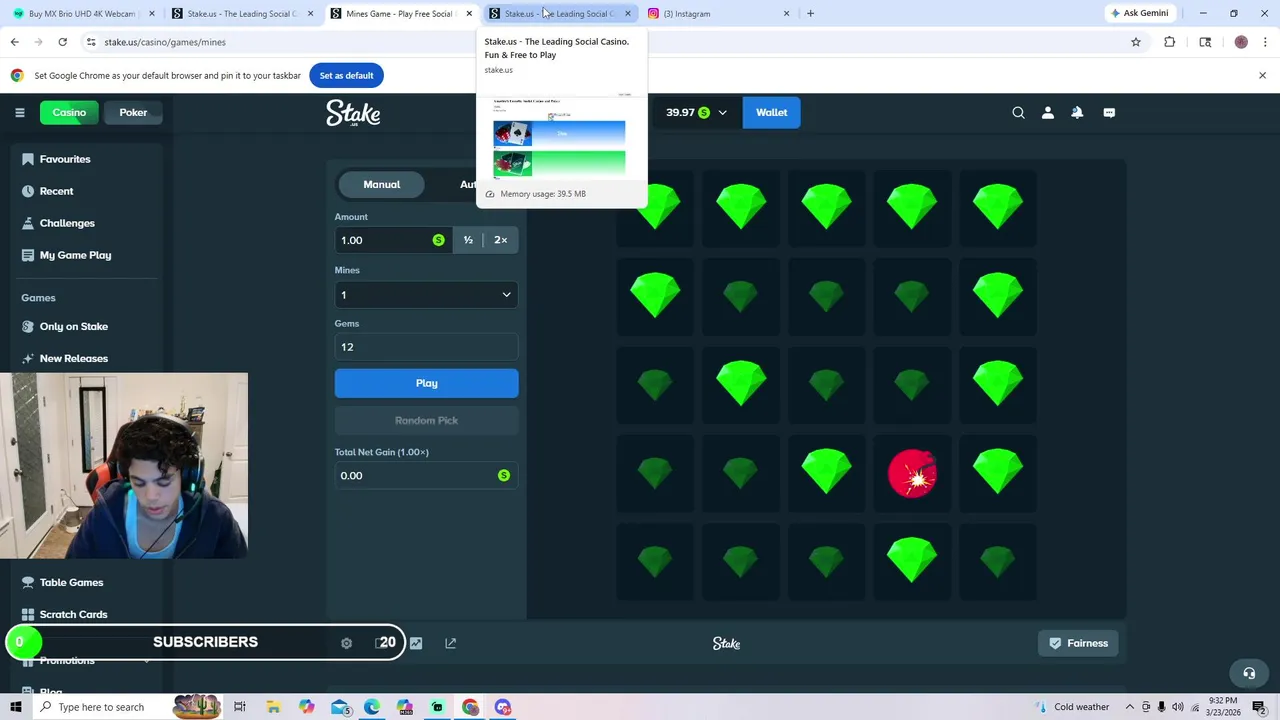This screenshot has height=720, width=1280.
Task: Open a new Chrome tab
Action: tap(810, 13)
